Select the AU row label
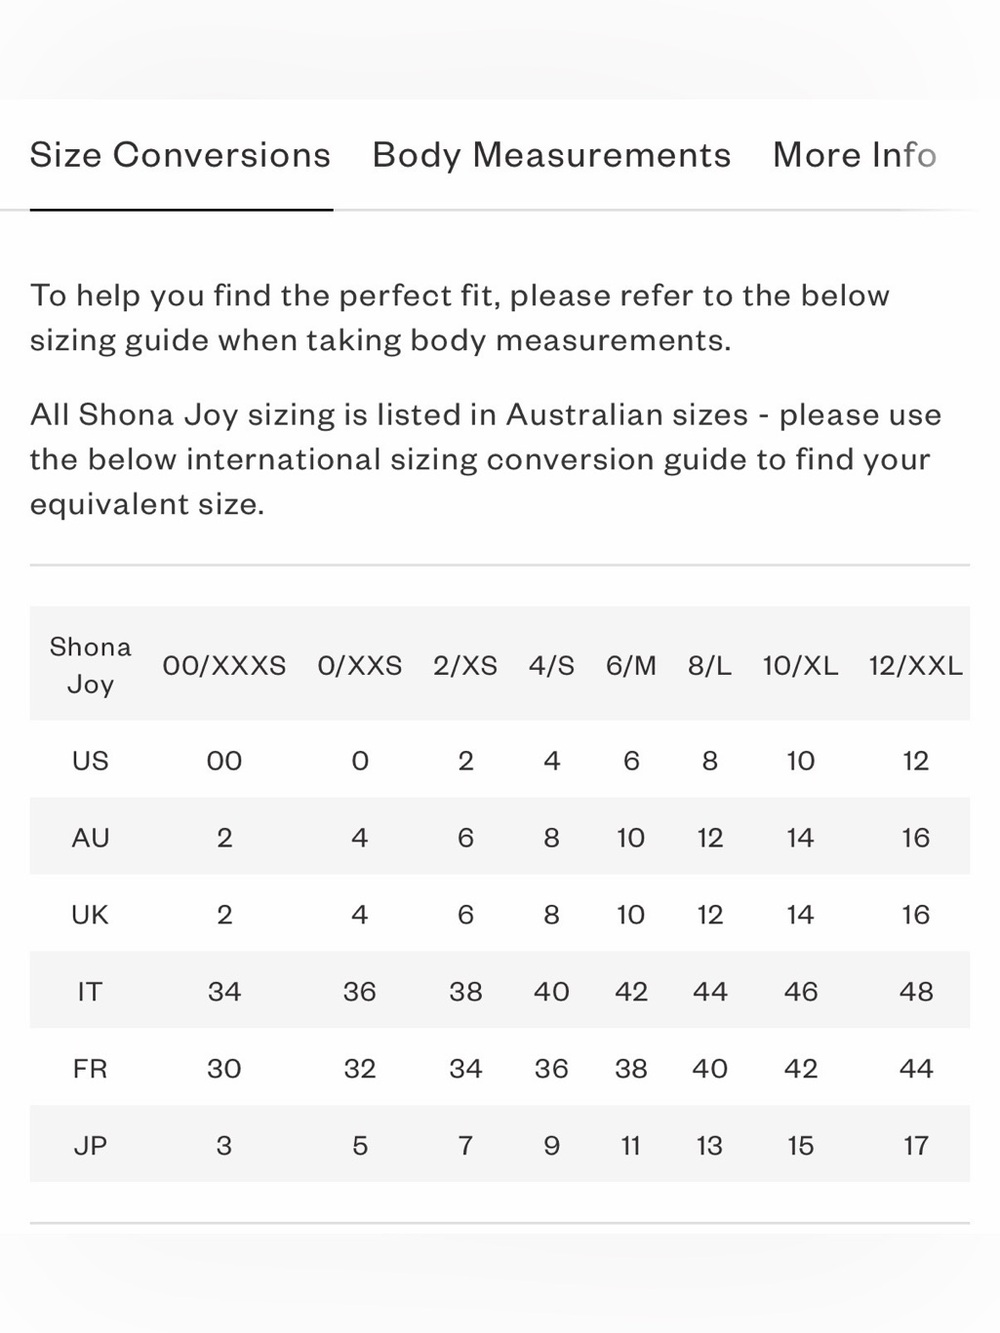 [x=90, y=838]
